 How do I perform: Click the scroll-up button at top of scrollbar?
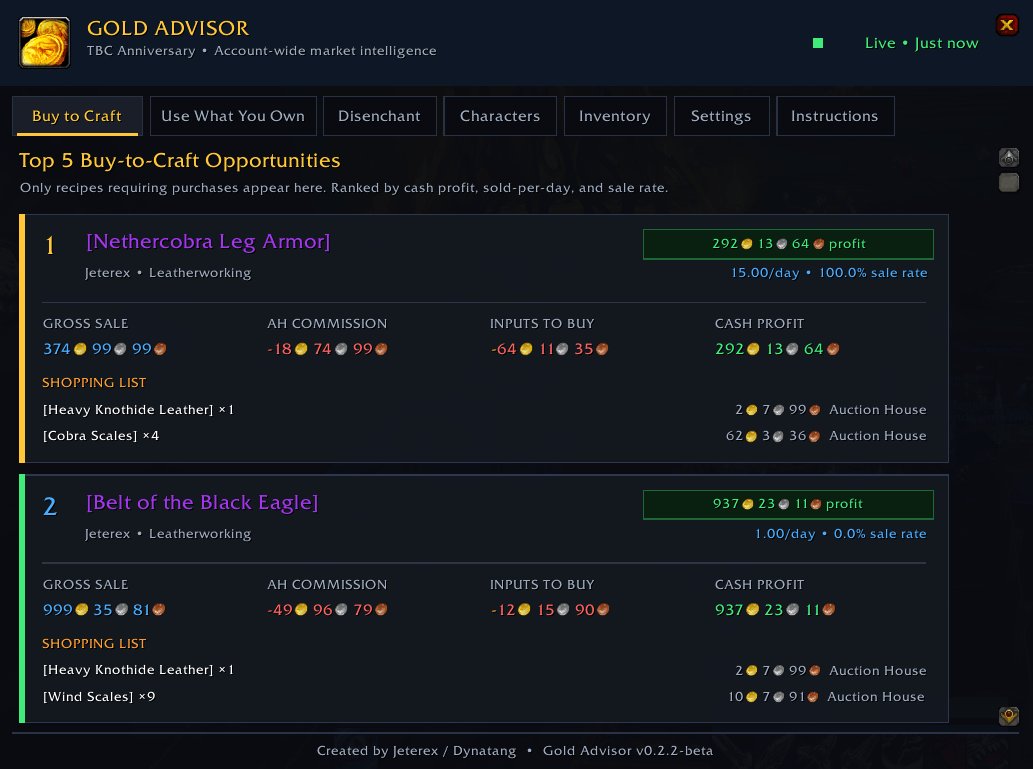(x=1009, y=157)
